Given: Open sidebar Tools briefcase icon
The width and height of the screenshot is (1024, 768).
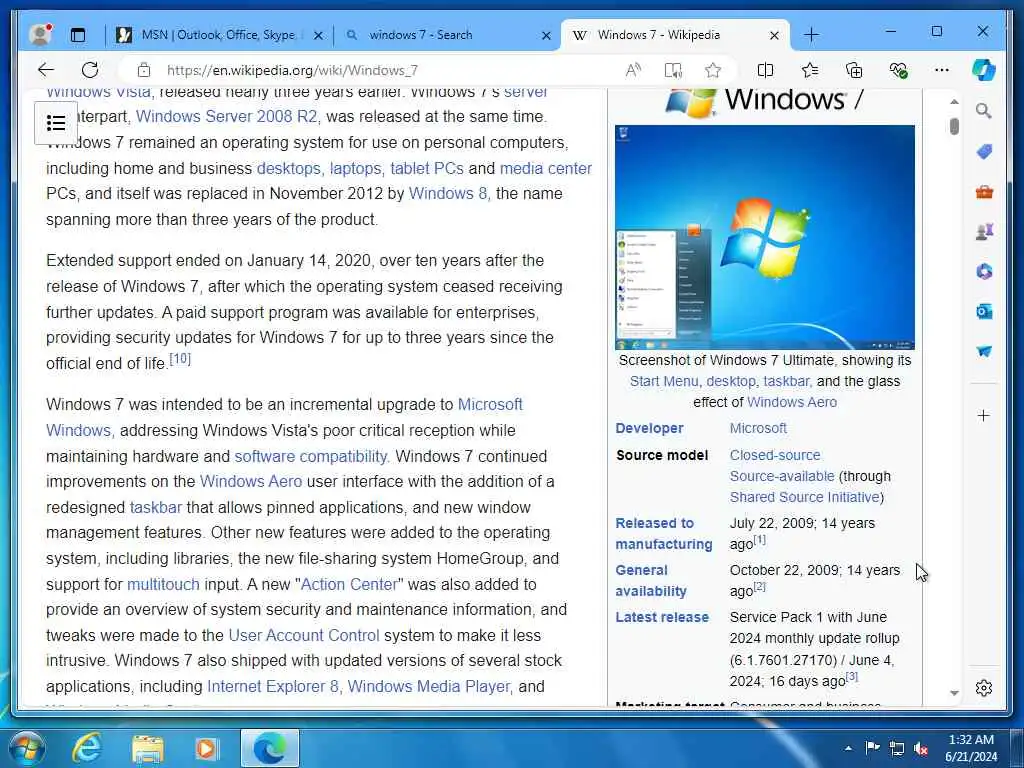Looking at the screenshot, I should (984, 192).
